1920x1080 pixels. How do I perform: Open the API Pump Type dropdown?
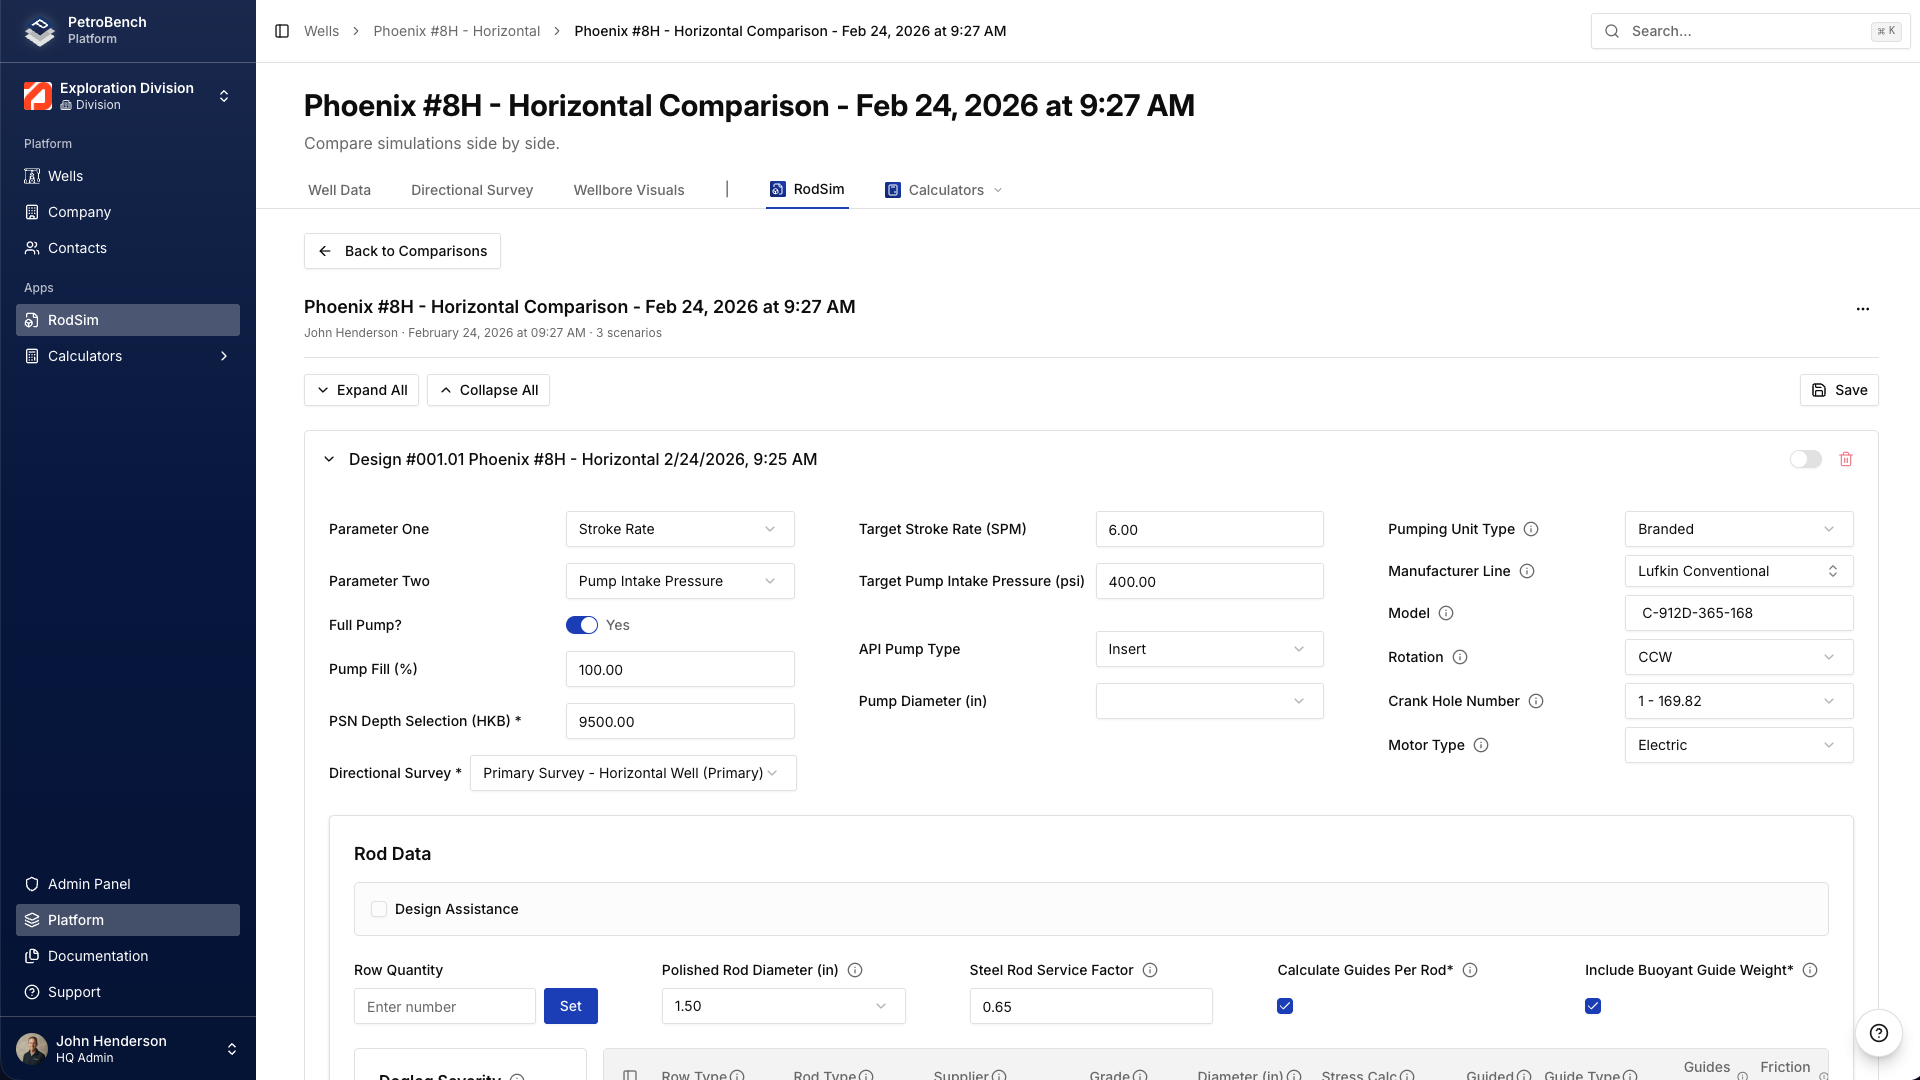(1209, 649)
